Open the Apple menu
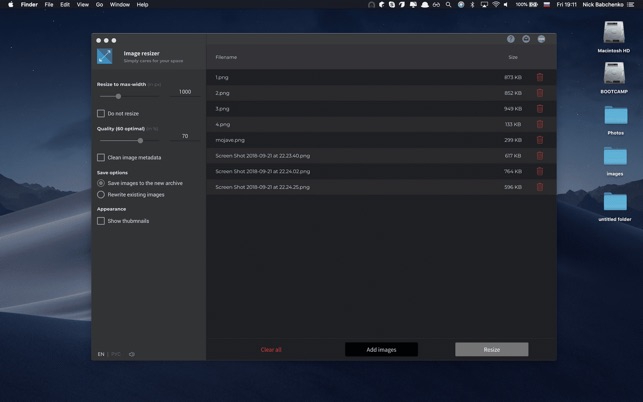The image size is (643, 402). (x=11, y=5)
